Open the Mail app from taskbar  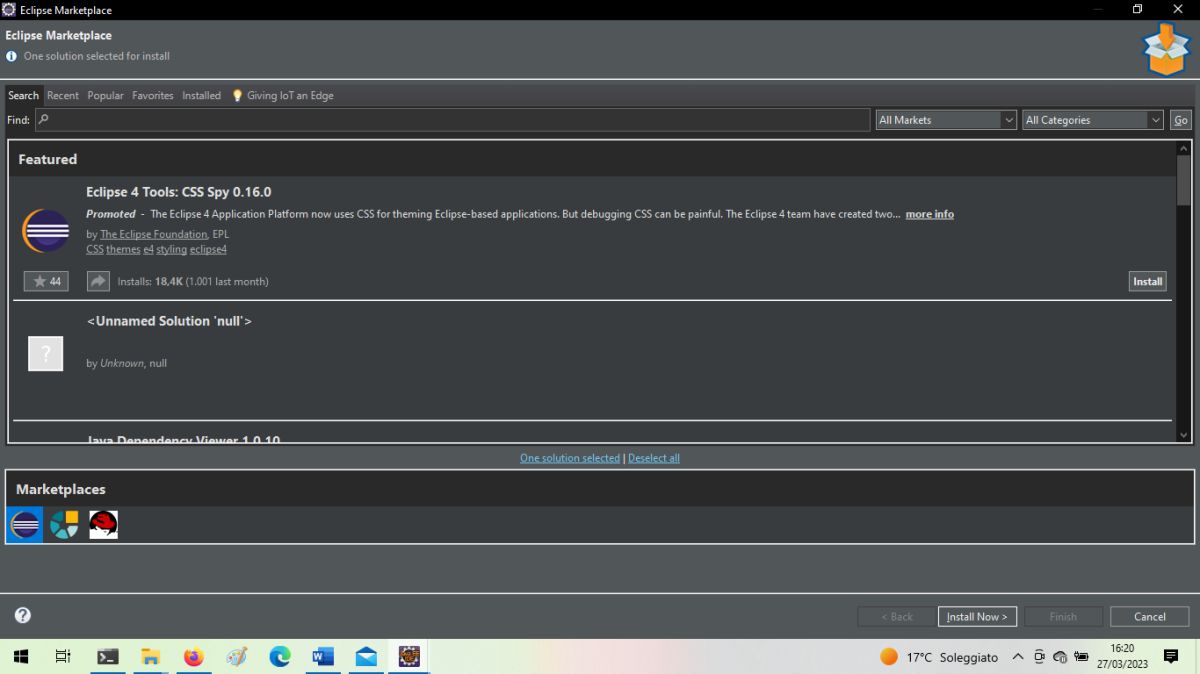[366, 656]
